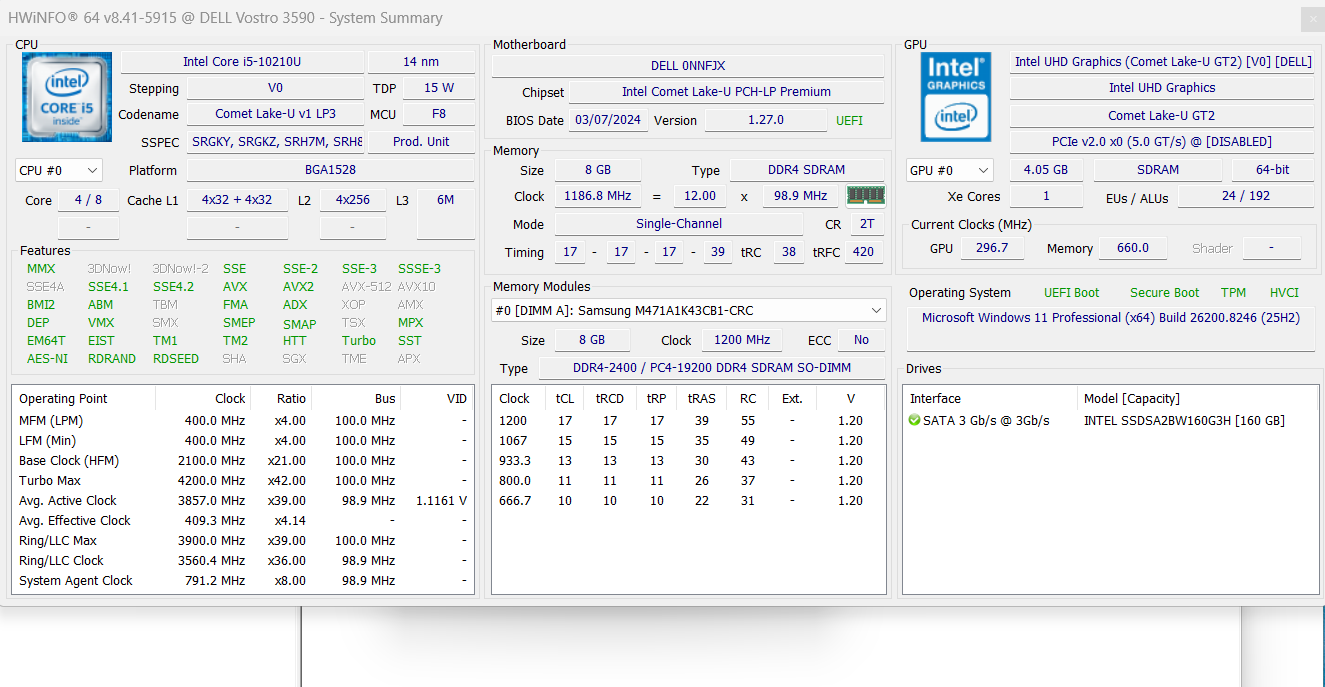The height and width of the screenshot is (687, 1325).
Task: Click the module ECC value No
Action: tap(861, 340)
